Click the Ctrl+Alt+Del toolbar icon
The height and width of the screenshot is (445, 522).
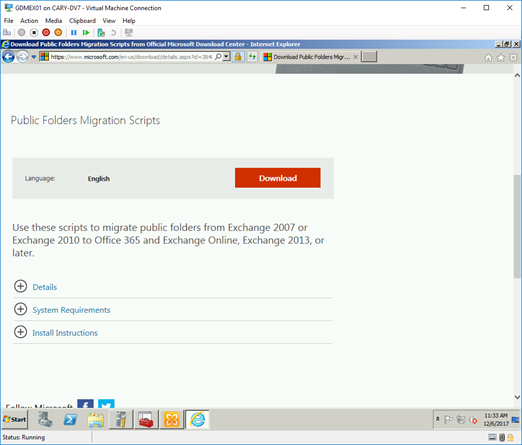[x=7, y=32]
